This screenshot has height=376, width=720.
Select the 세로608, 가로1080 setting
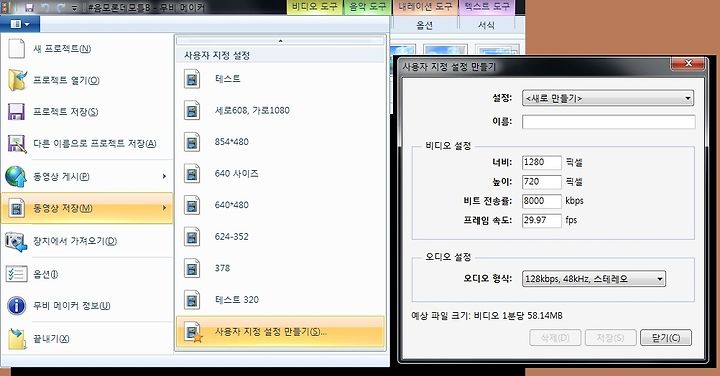pos(280,111)
